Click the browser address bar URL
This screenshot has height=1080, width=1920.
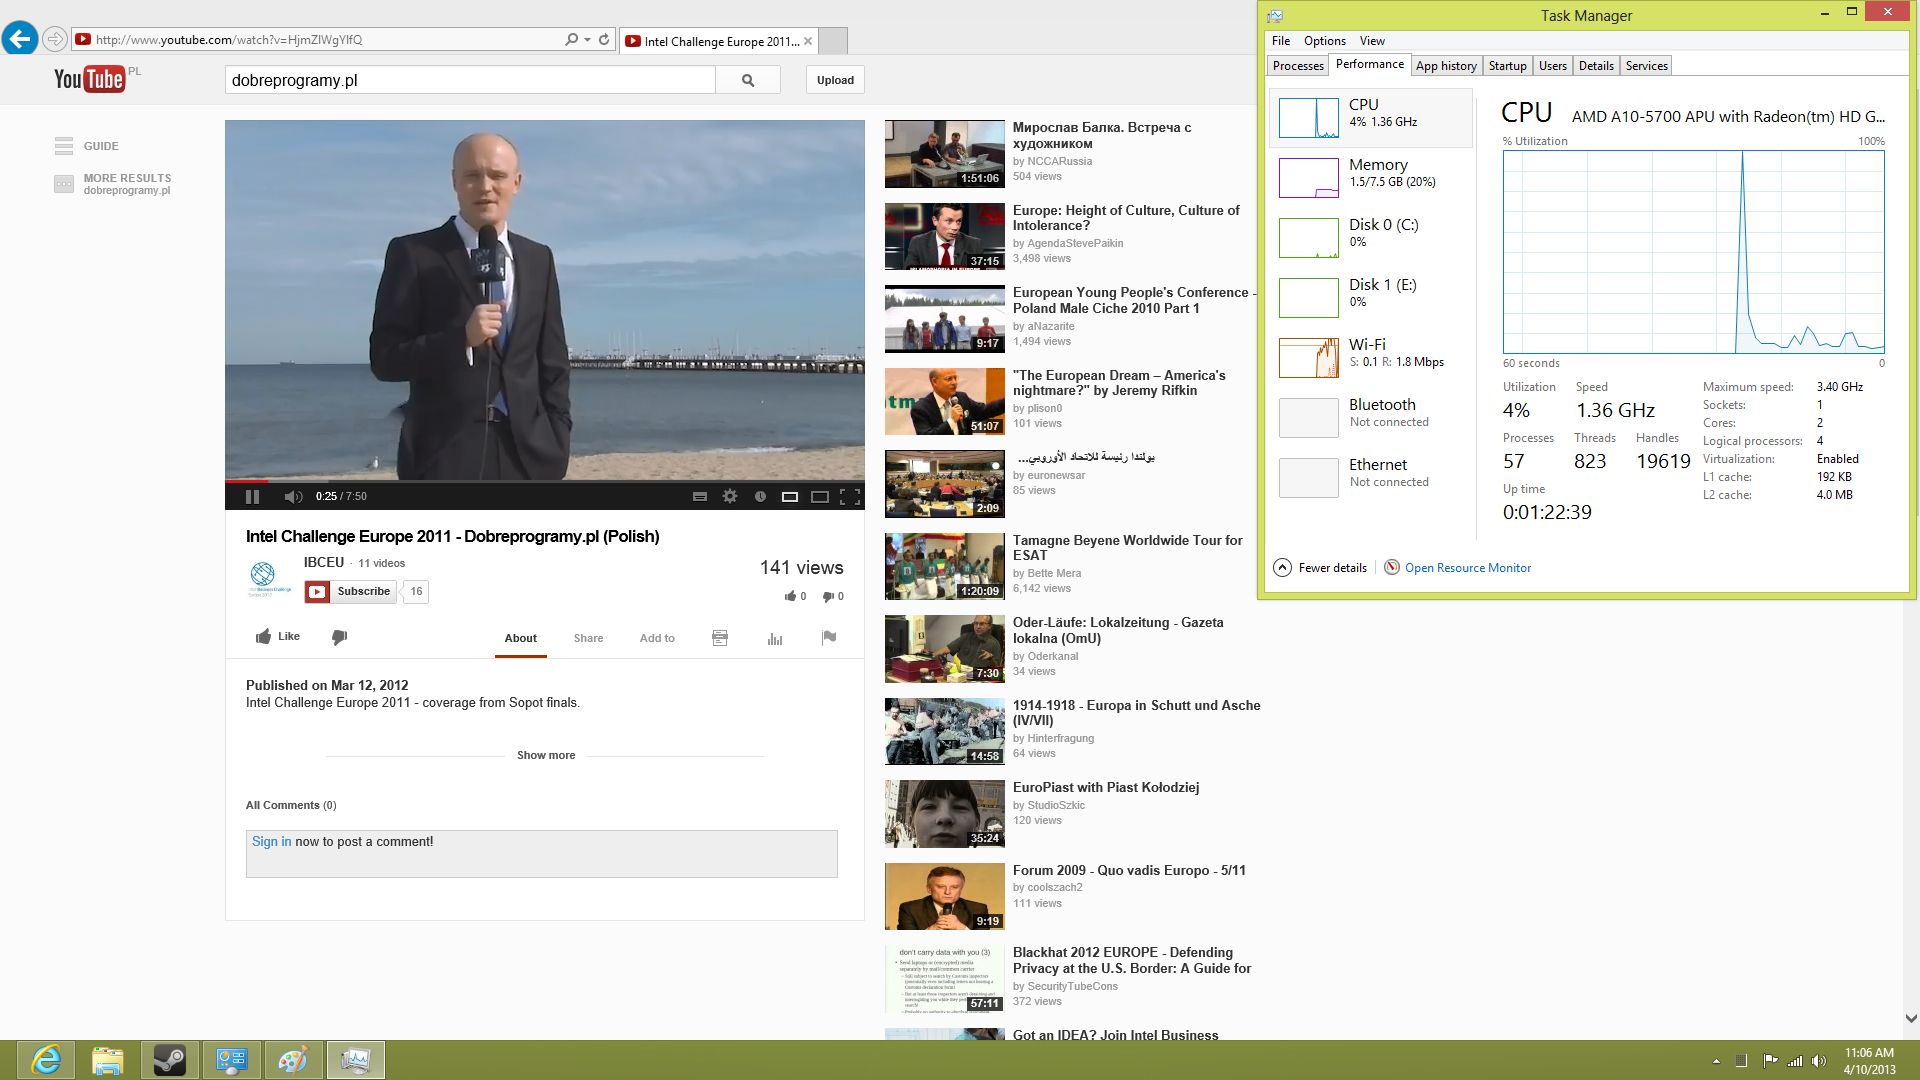[x=229, y=40]
